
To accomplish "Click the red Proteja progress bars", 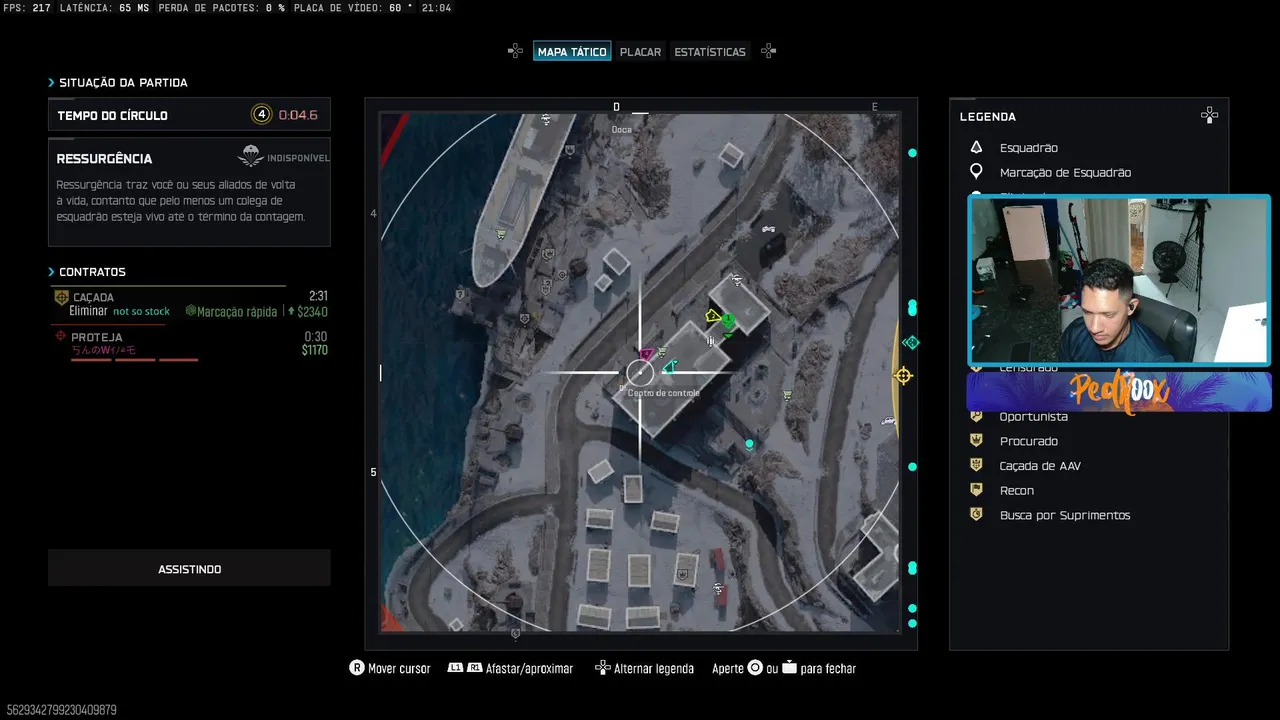I will [x=134, y=360].
